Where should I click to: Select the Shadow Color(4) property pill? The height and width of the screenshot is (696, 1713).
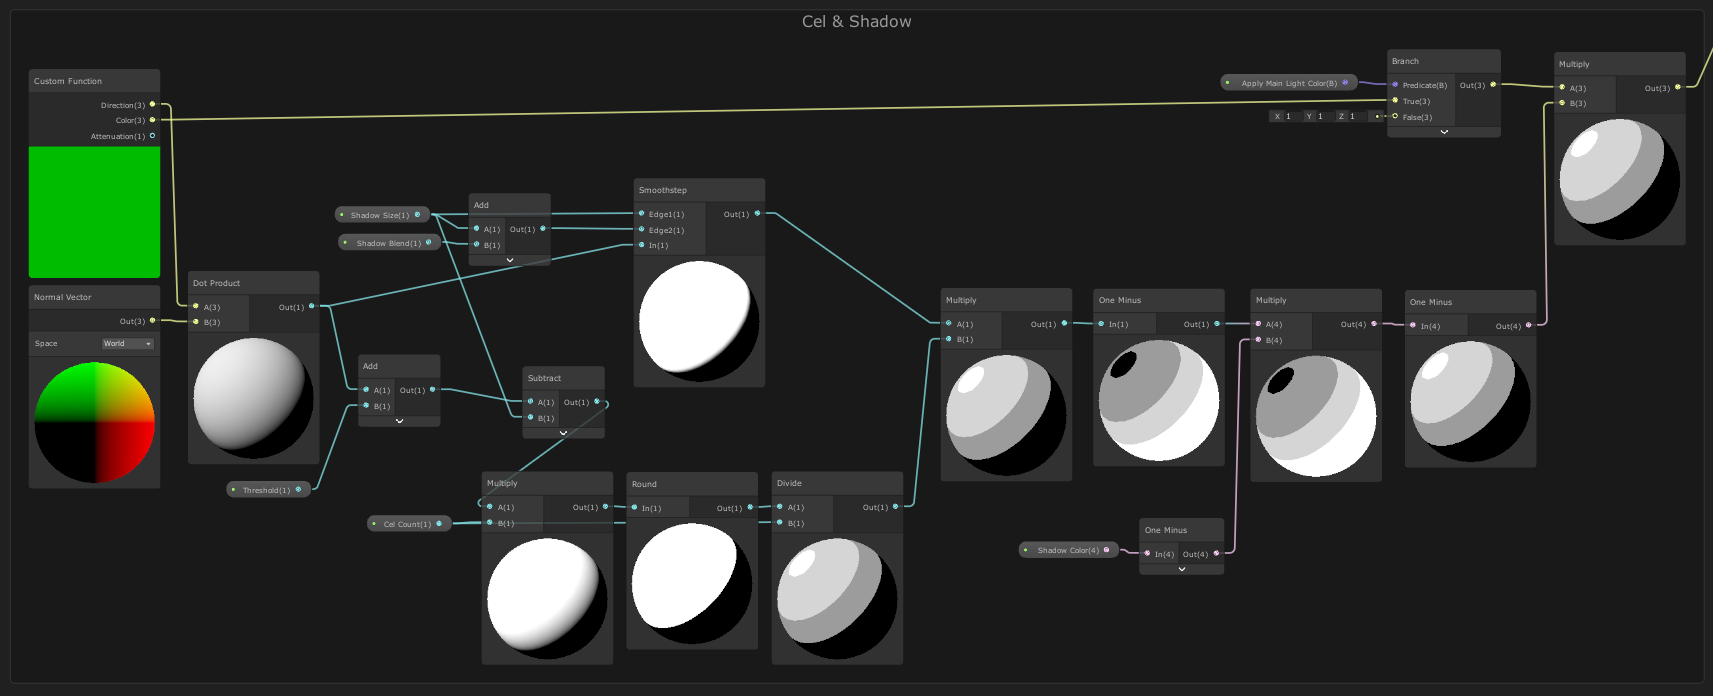[x=1069, y=550]
